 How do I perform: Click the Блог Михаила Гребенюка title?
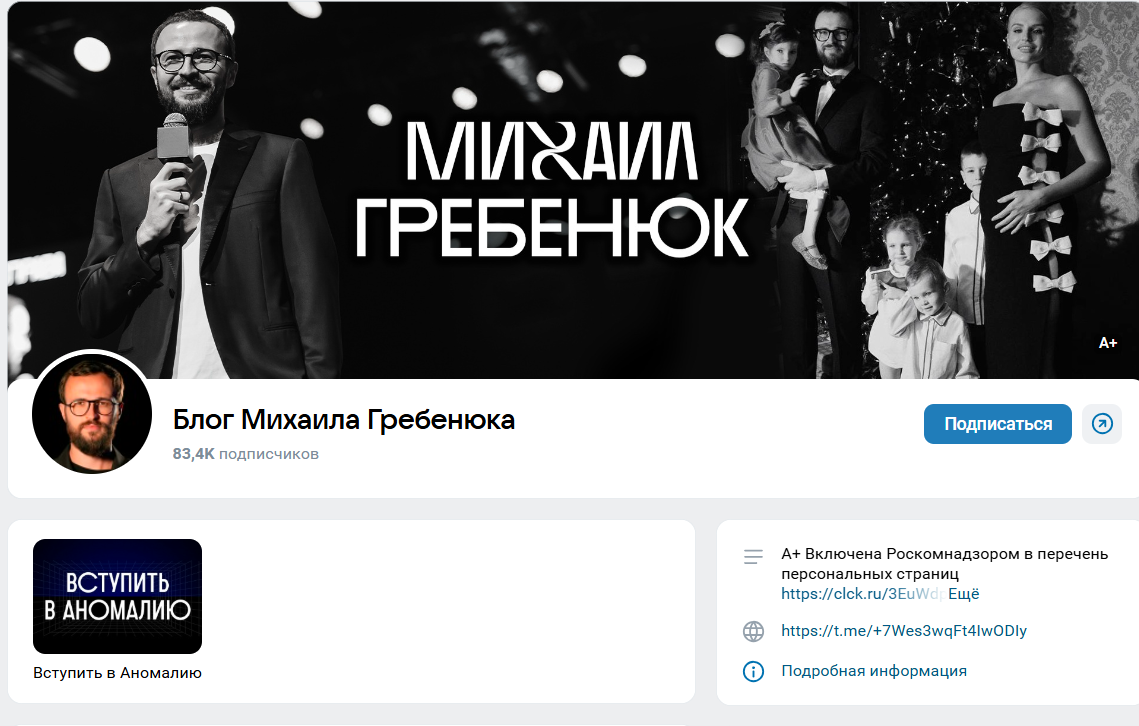(344, 420)
